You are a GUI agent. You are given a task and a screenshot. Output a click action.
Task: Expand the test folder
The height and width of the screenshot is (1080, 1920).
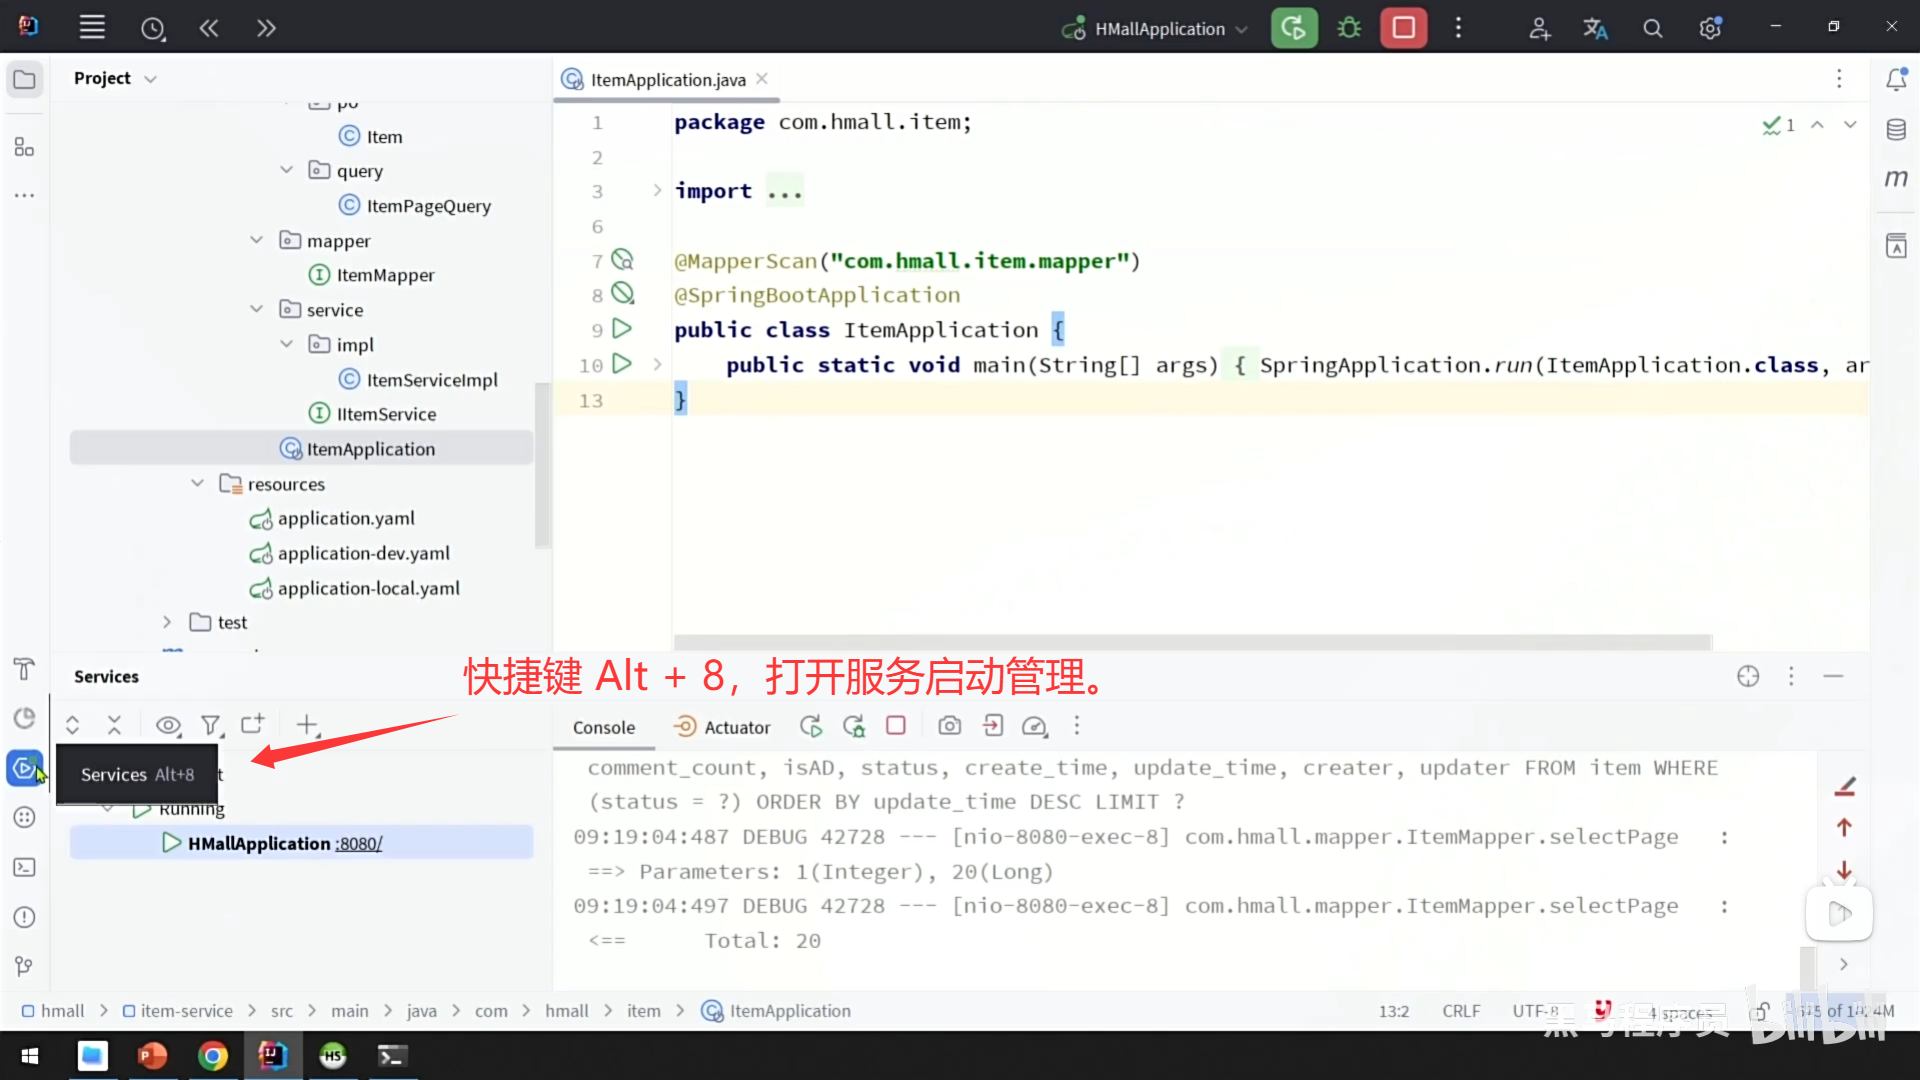pos(167,622)
